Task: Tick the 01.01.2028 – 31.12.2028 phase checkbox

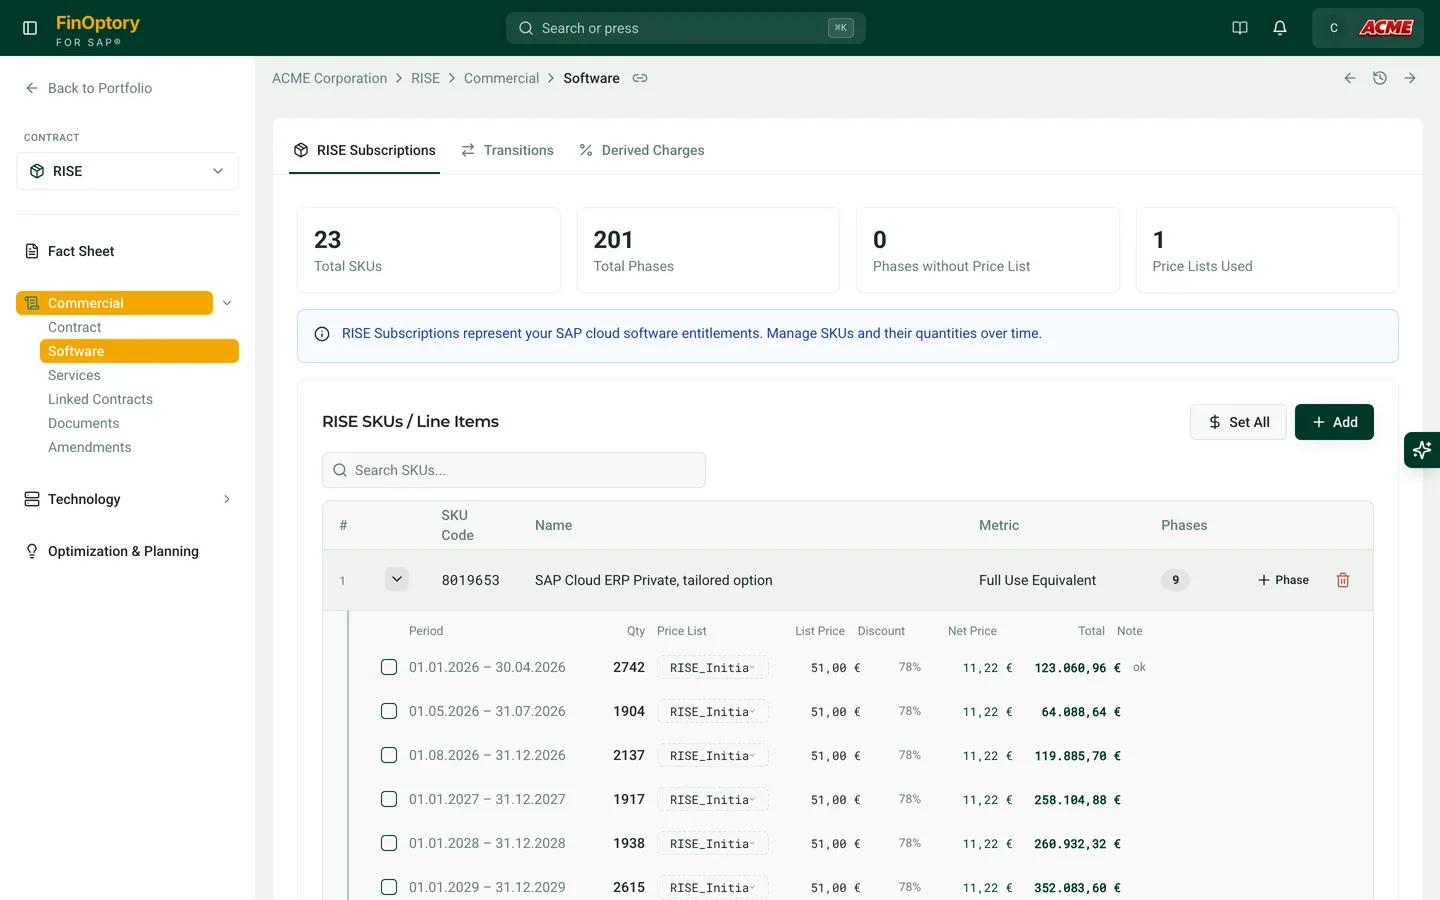Action: [389, 843]
